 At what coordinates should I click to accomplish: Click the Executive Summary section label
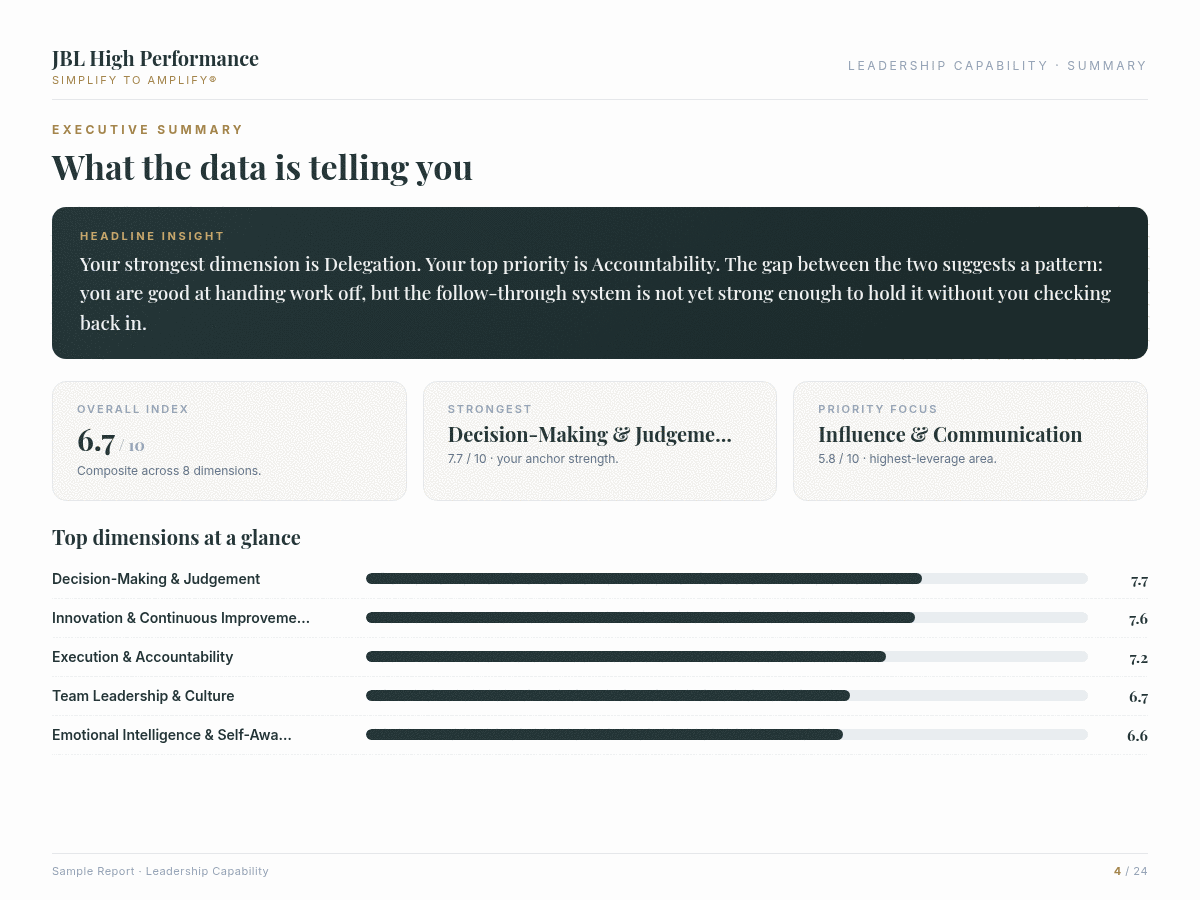tap(148, 130)
